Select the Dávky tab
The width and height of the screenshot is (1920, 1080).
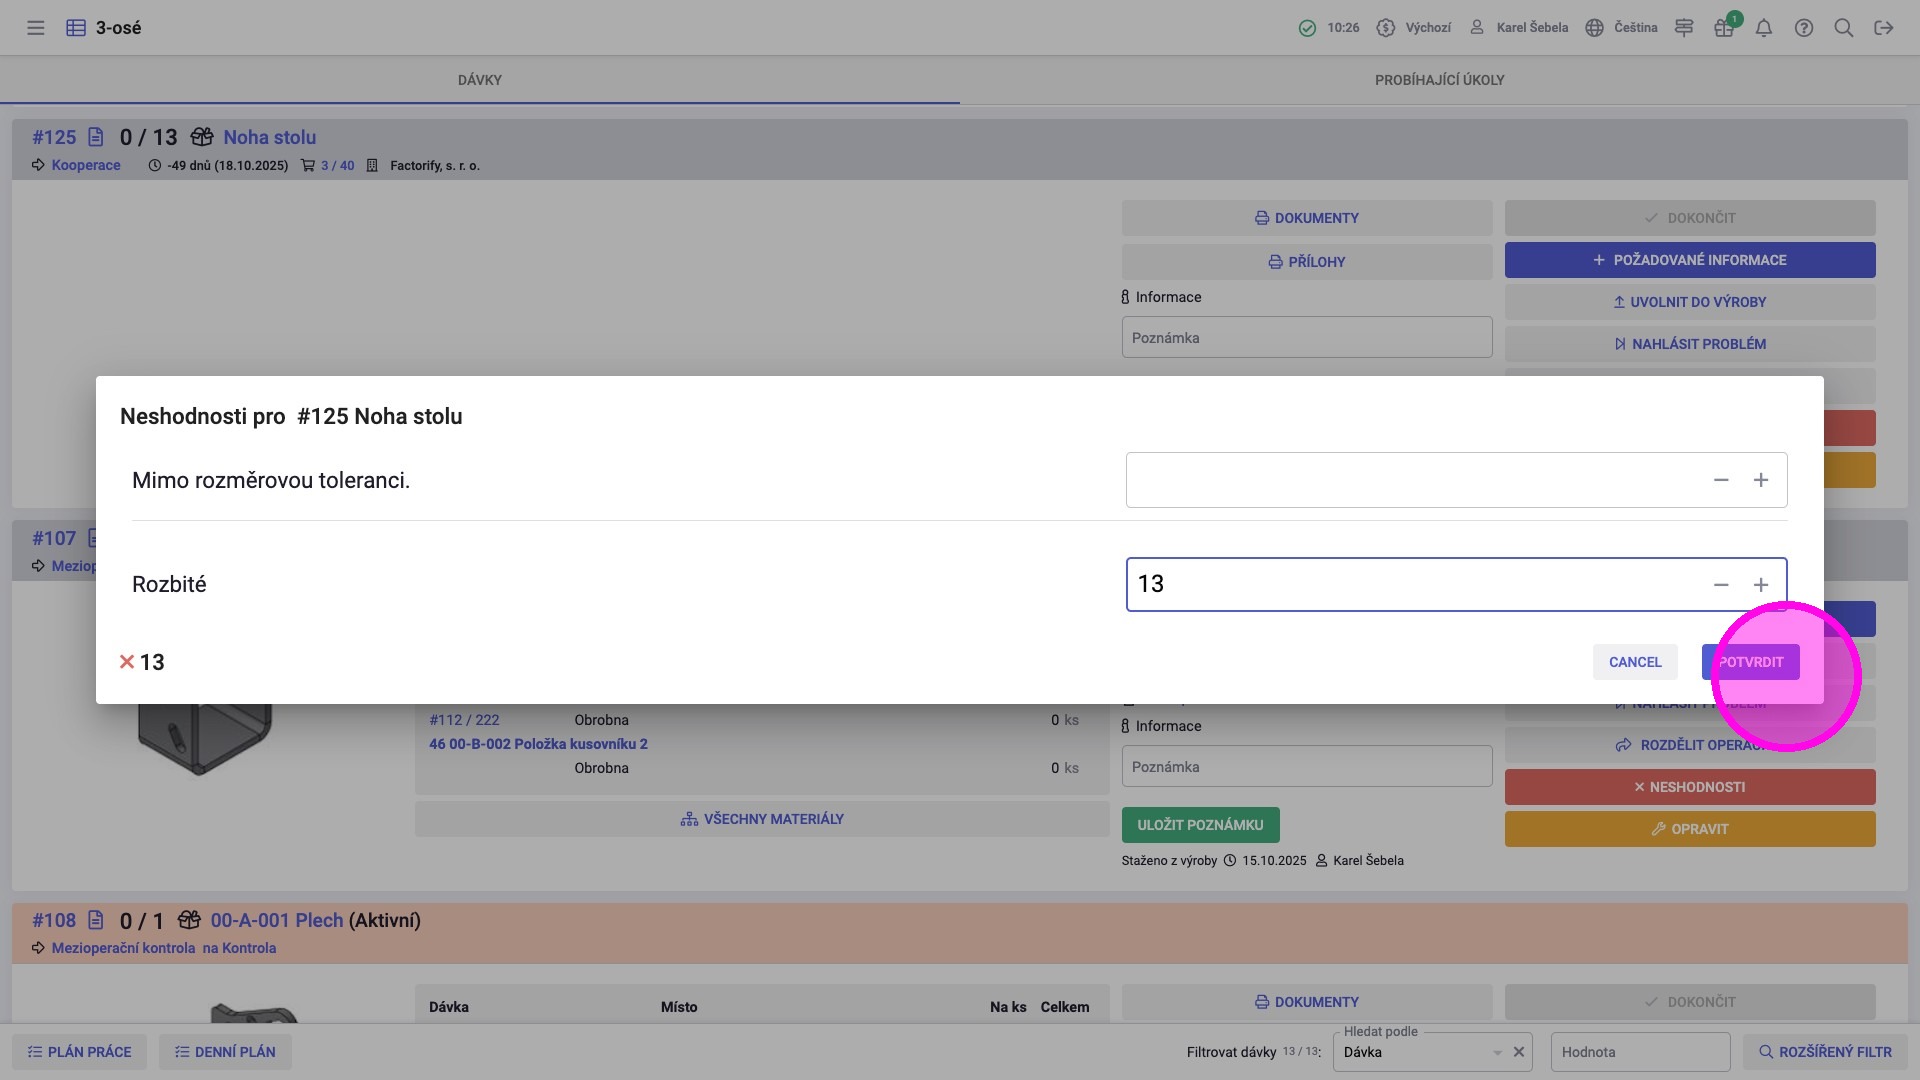click(x=480, y=80)
